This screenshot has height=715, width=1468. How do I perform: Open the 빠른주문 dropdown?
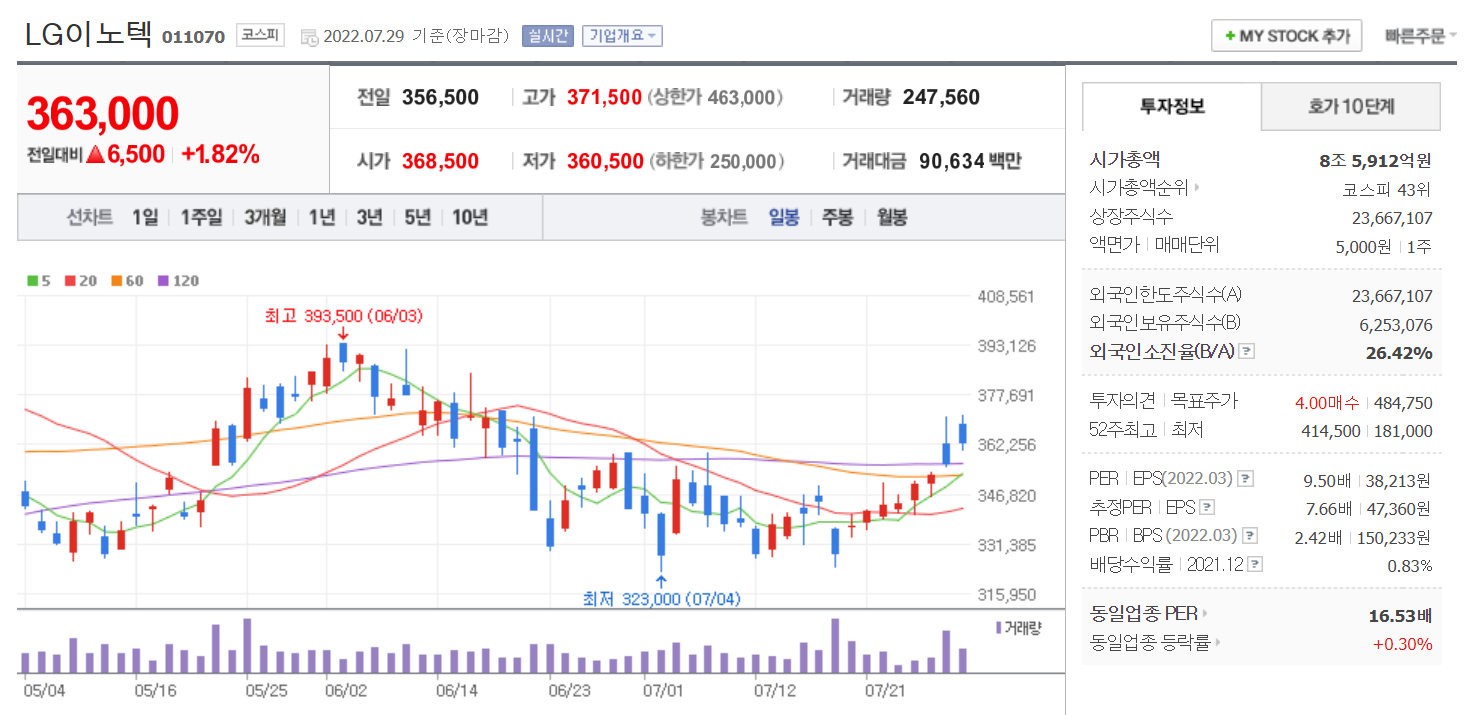coord(1421,36)
